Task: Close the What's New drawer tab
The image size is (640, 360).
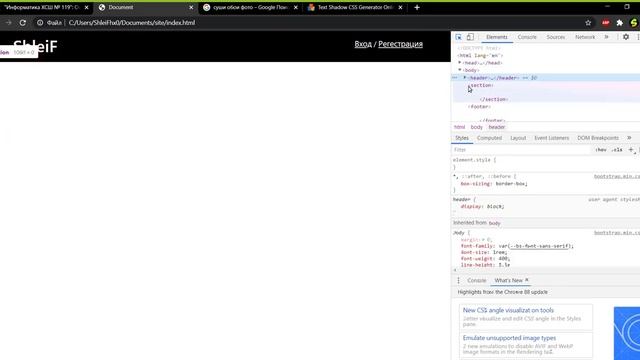Action: (x=527, y=280)
